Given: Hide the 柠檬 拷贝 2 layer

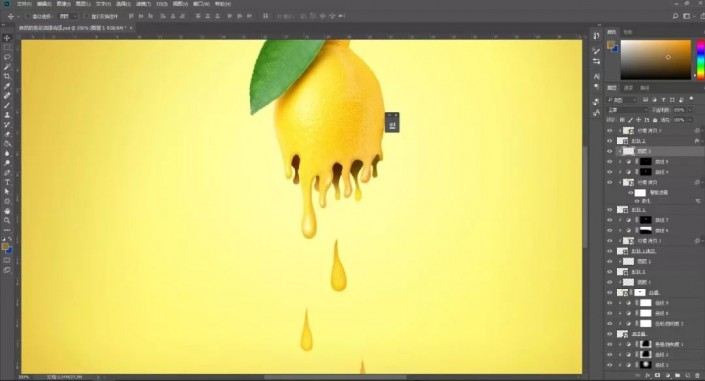Looking at the screenshot, I should [x=610, y=241].
